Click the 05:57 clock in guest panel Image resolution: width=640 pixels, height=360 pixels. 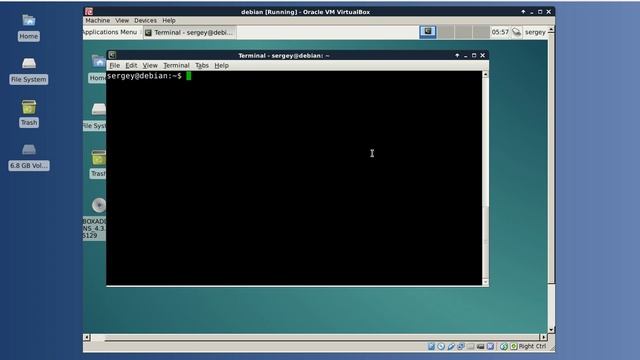click(500, 32)
